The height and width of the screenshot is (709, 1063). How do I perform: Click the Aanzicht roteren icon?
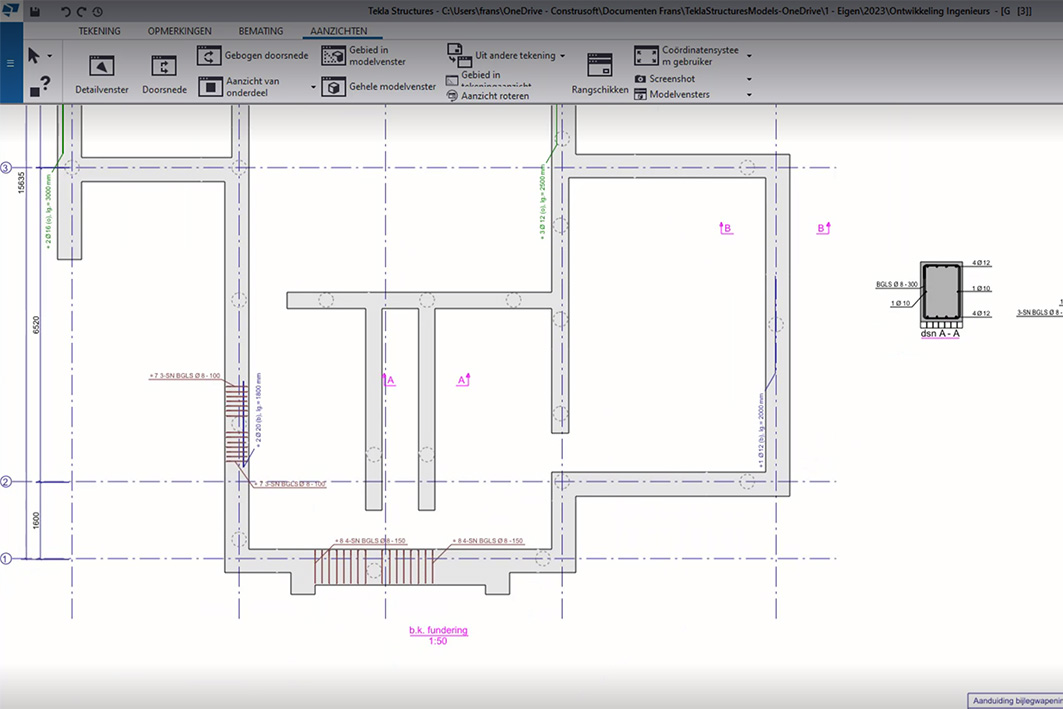point(452,96)
